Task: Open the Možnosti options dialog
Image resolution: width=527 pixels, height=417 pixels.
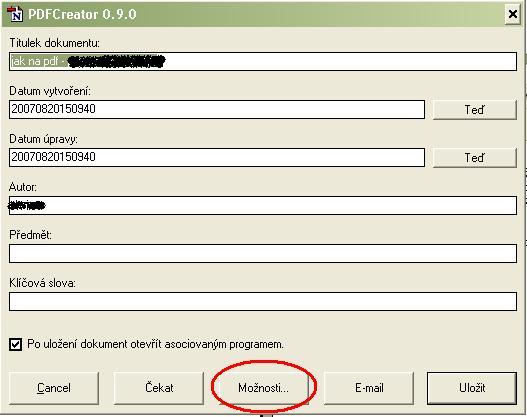Action: coord(264,388)
